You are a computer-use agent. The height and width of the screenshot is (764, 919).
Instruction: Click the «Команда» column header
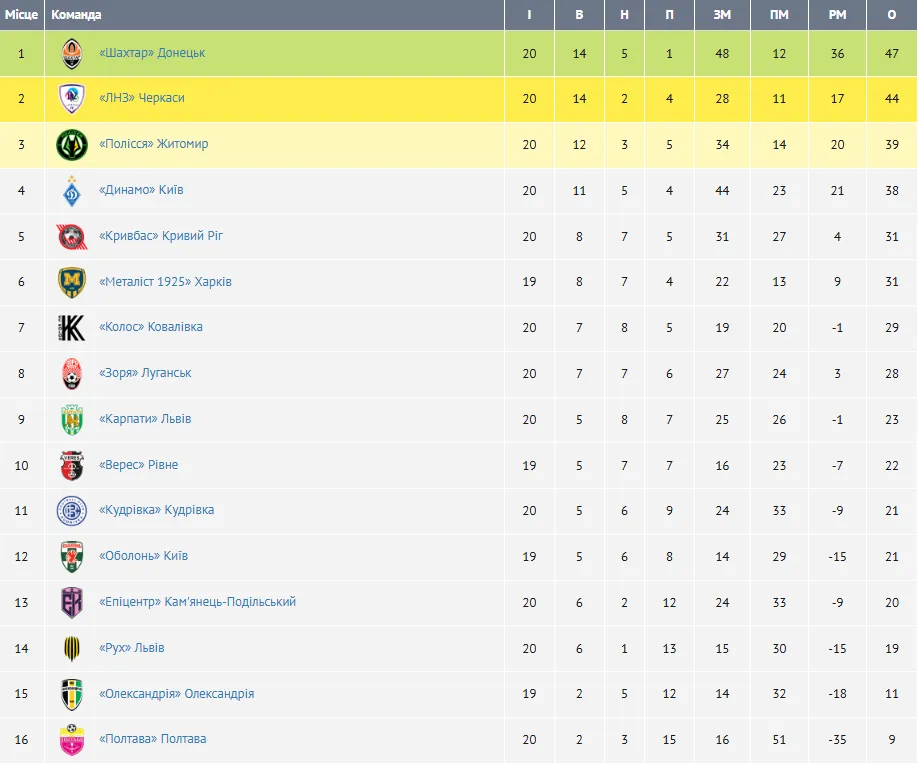[x=76, y=15]
